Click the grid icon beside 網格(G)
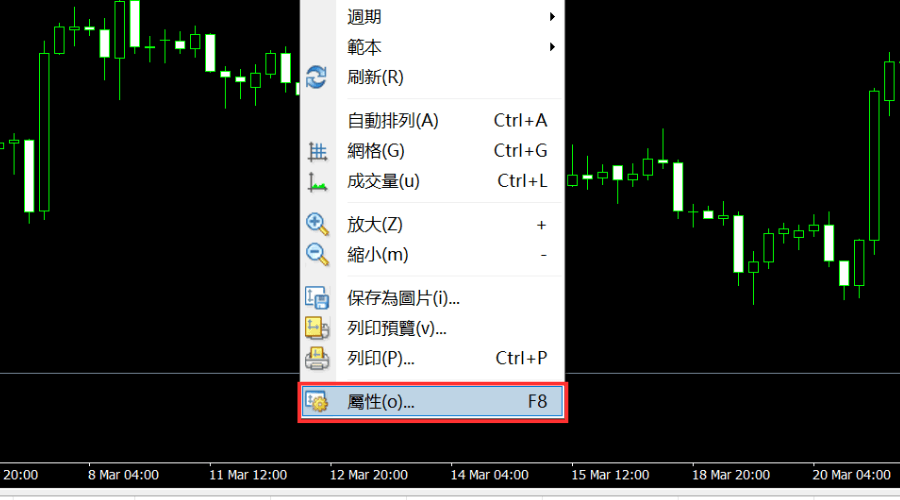This screenshot has width=900, height=500. pos(317,152)
